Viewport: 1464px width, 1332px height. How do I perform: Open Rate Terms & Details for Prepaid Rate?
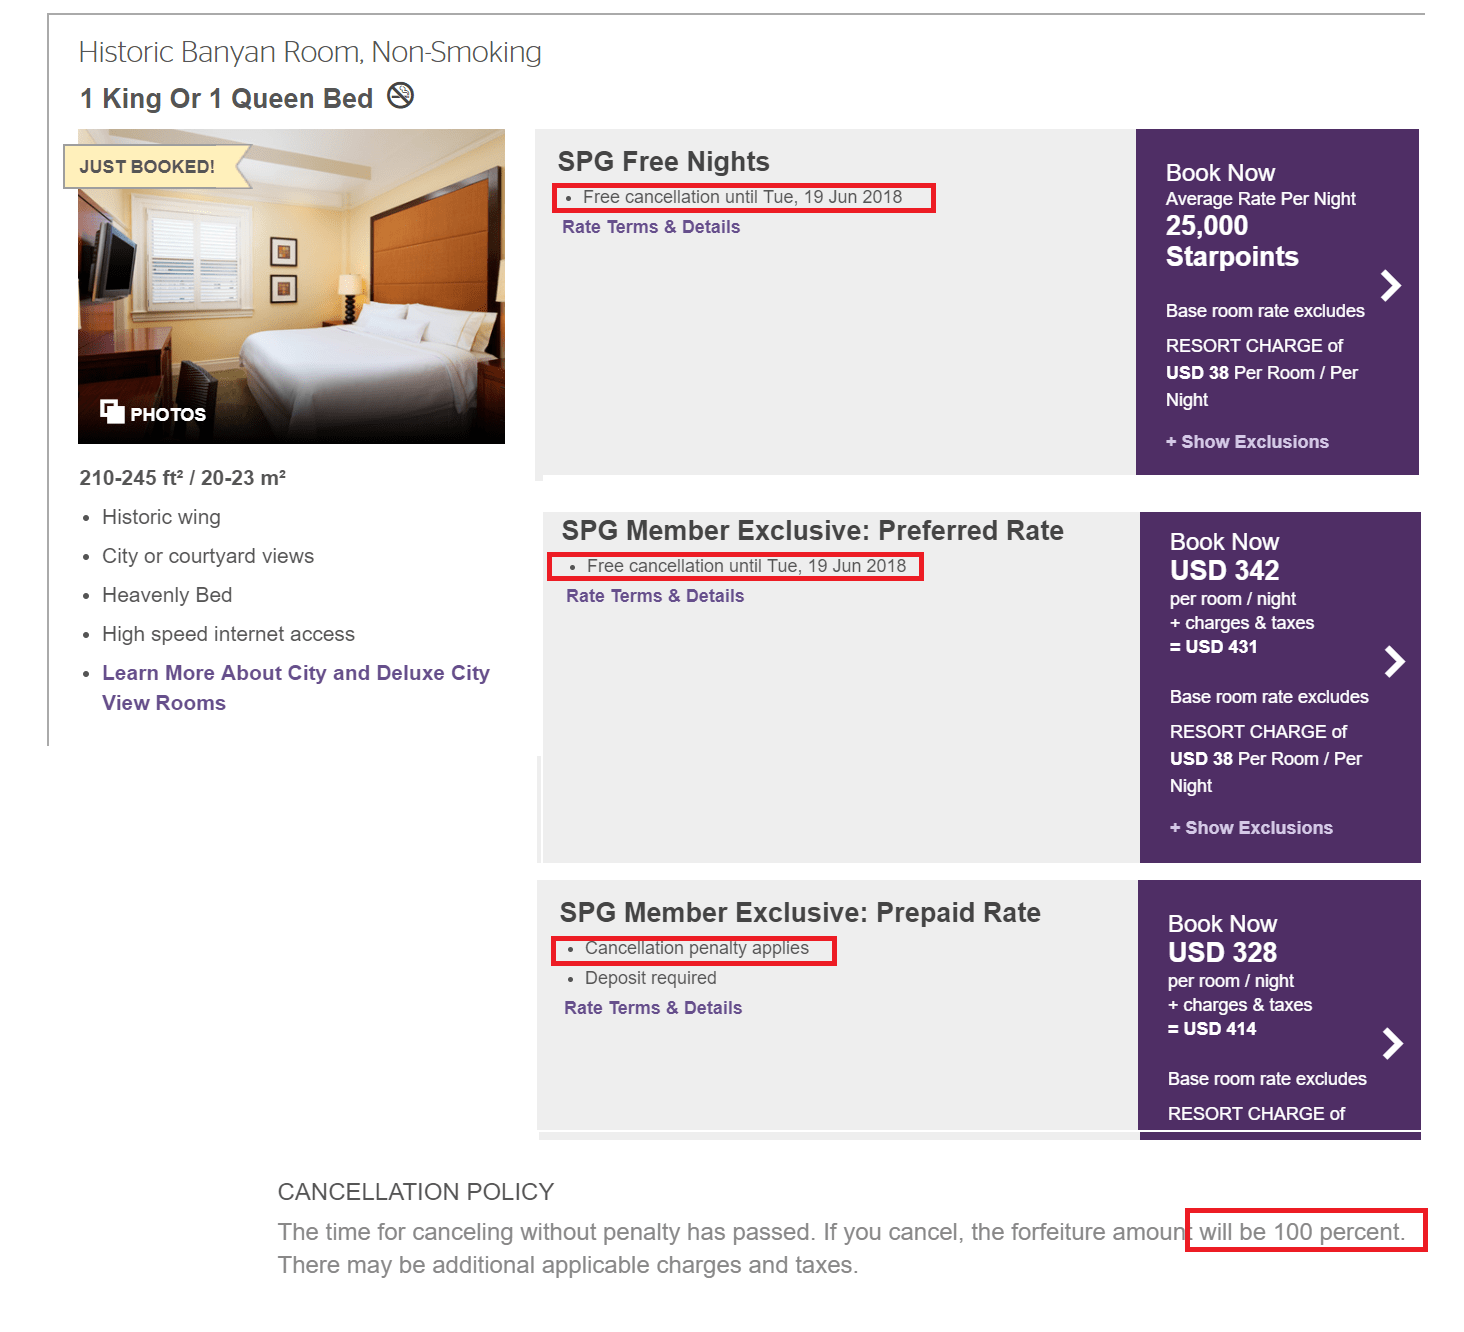click(x=653, y=1008)
